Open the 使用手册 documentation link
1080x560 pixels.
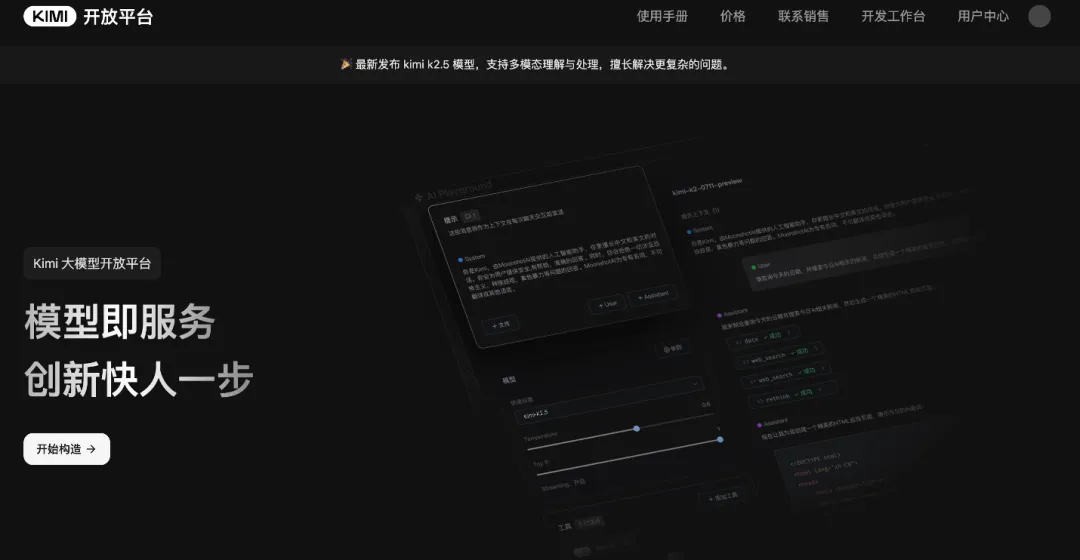click(662, 17)
